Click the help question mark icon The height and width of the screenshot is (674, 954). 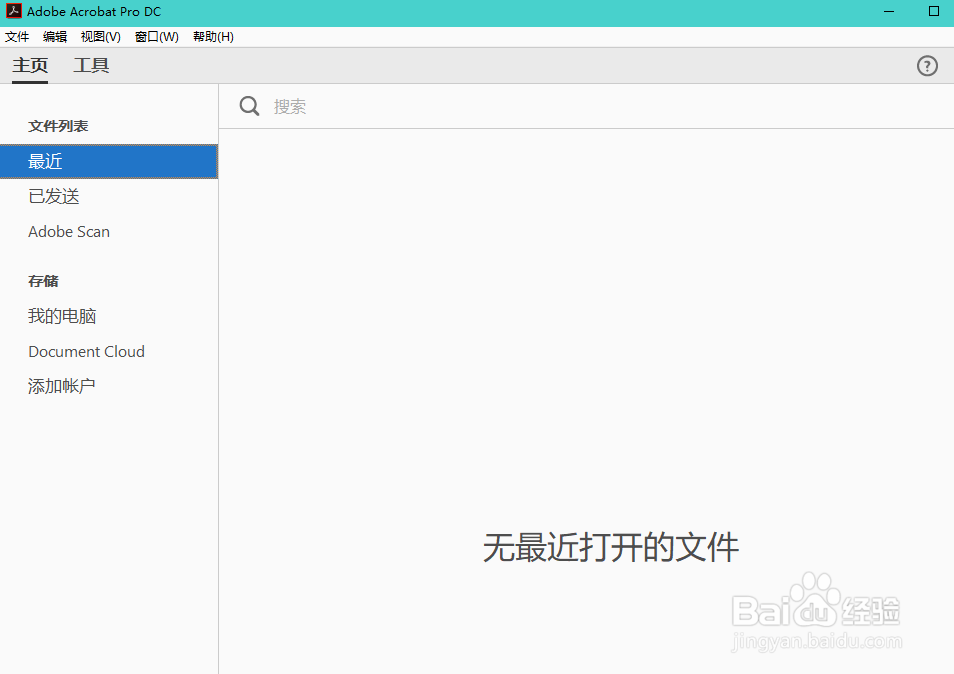pos(927,66)
